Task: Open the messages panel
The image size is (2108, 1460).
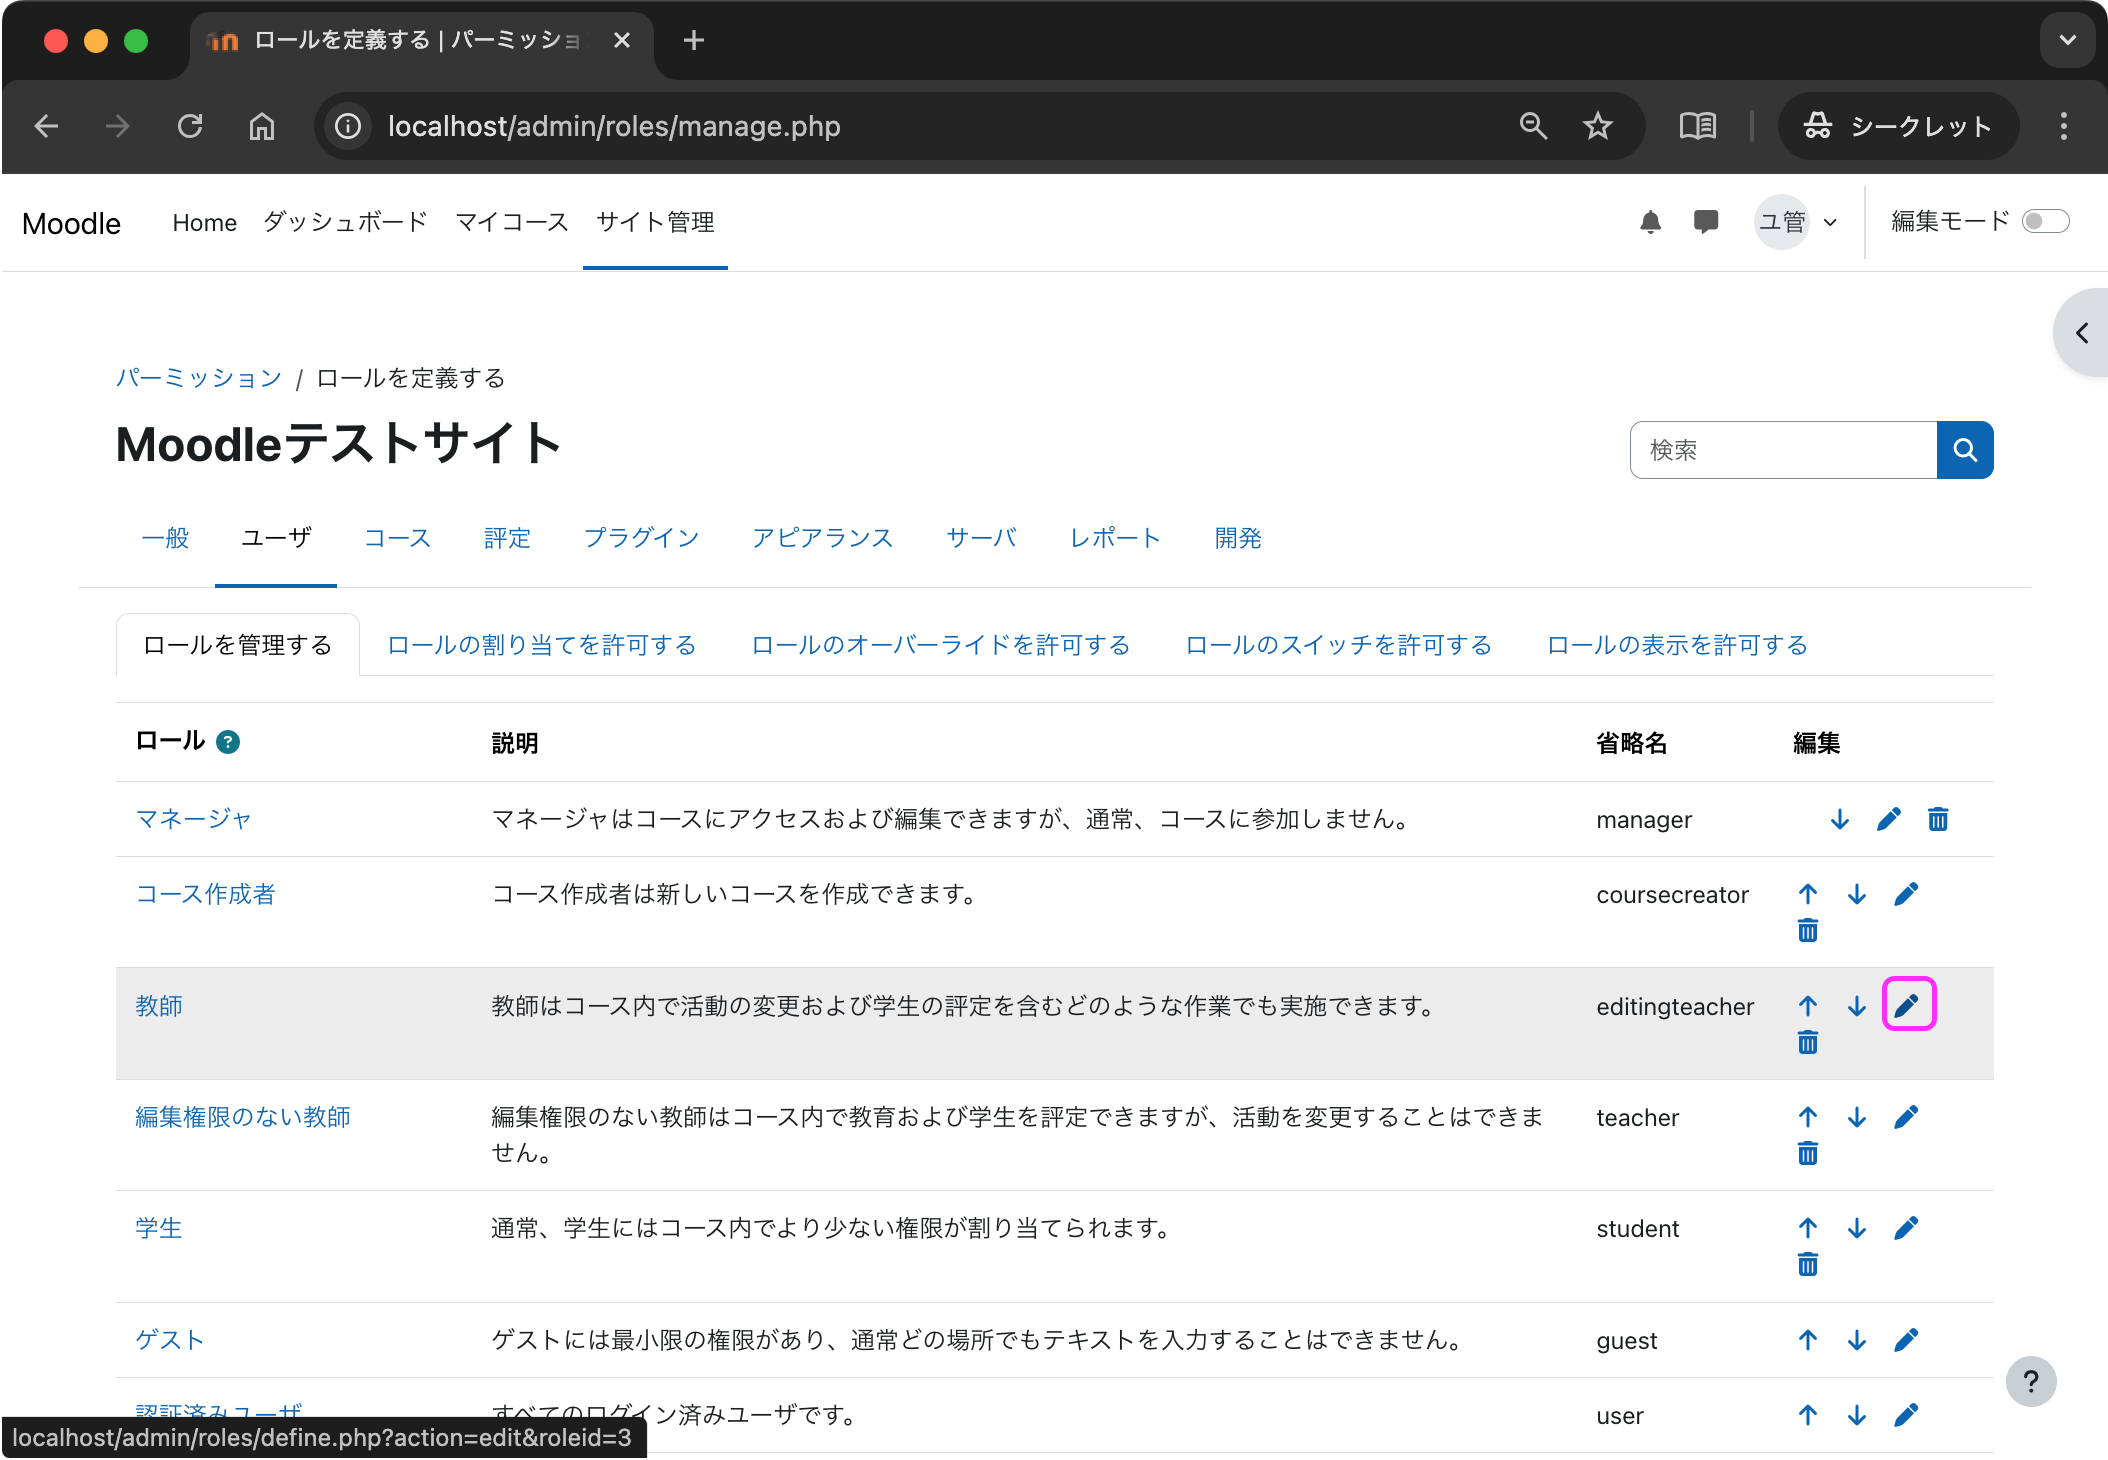Action: (x=1705, y=222)
